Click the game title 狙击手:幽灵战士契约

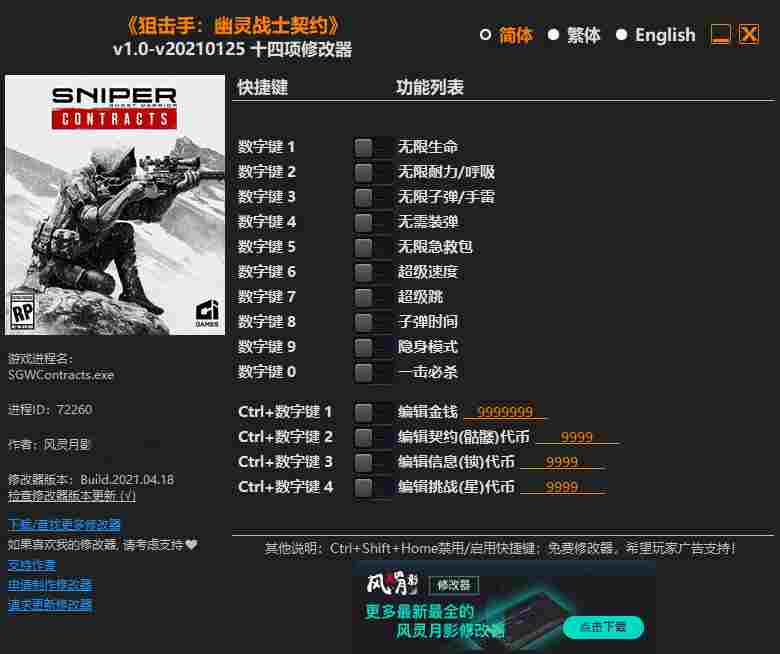click(x=233, y=26)
